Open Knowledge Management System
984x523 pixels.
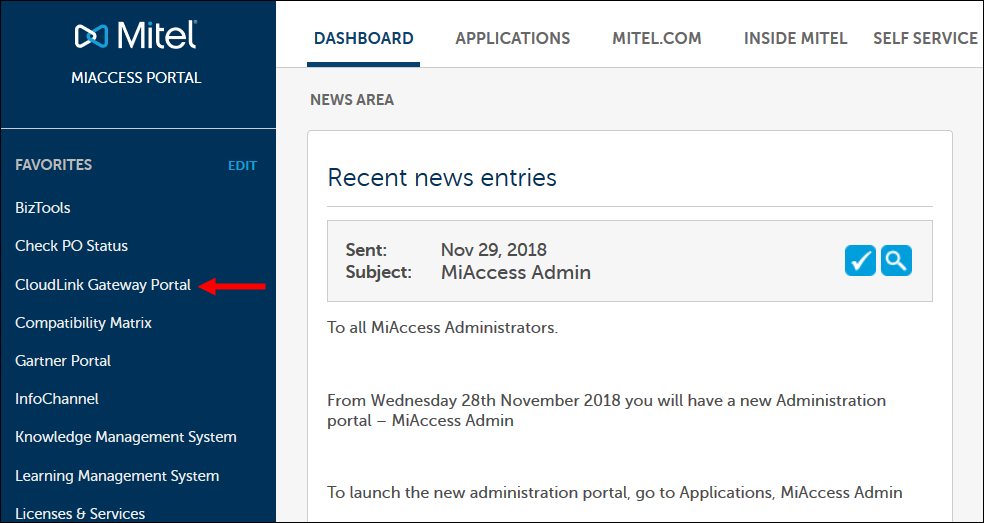[x=126, y=437]
